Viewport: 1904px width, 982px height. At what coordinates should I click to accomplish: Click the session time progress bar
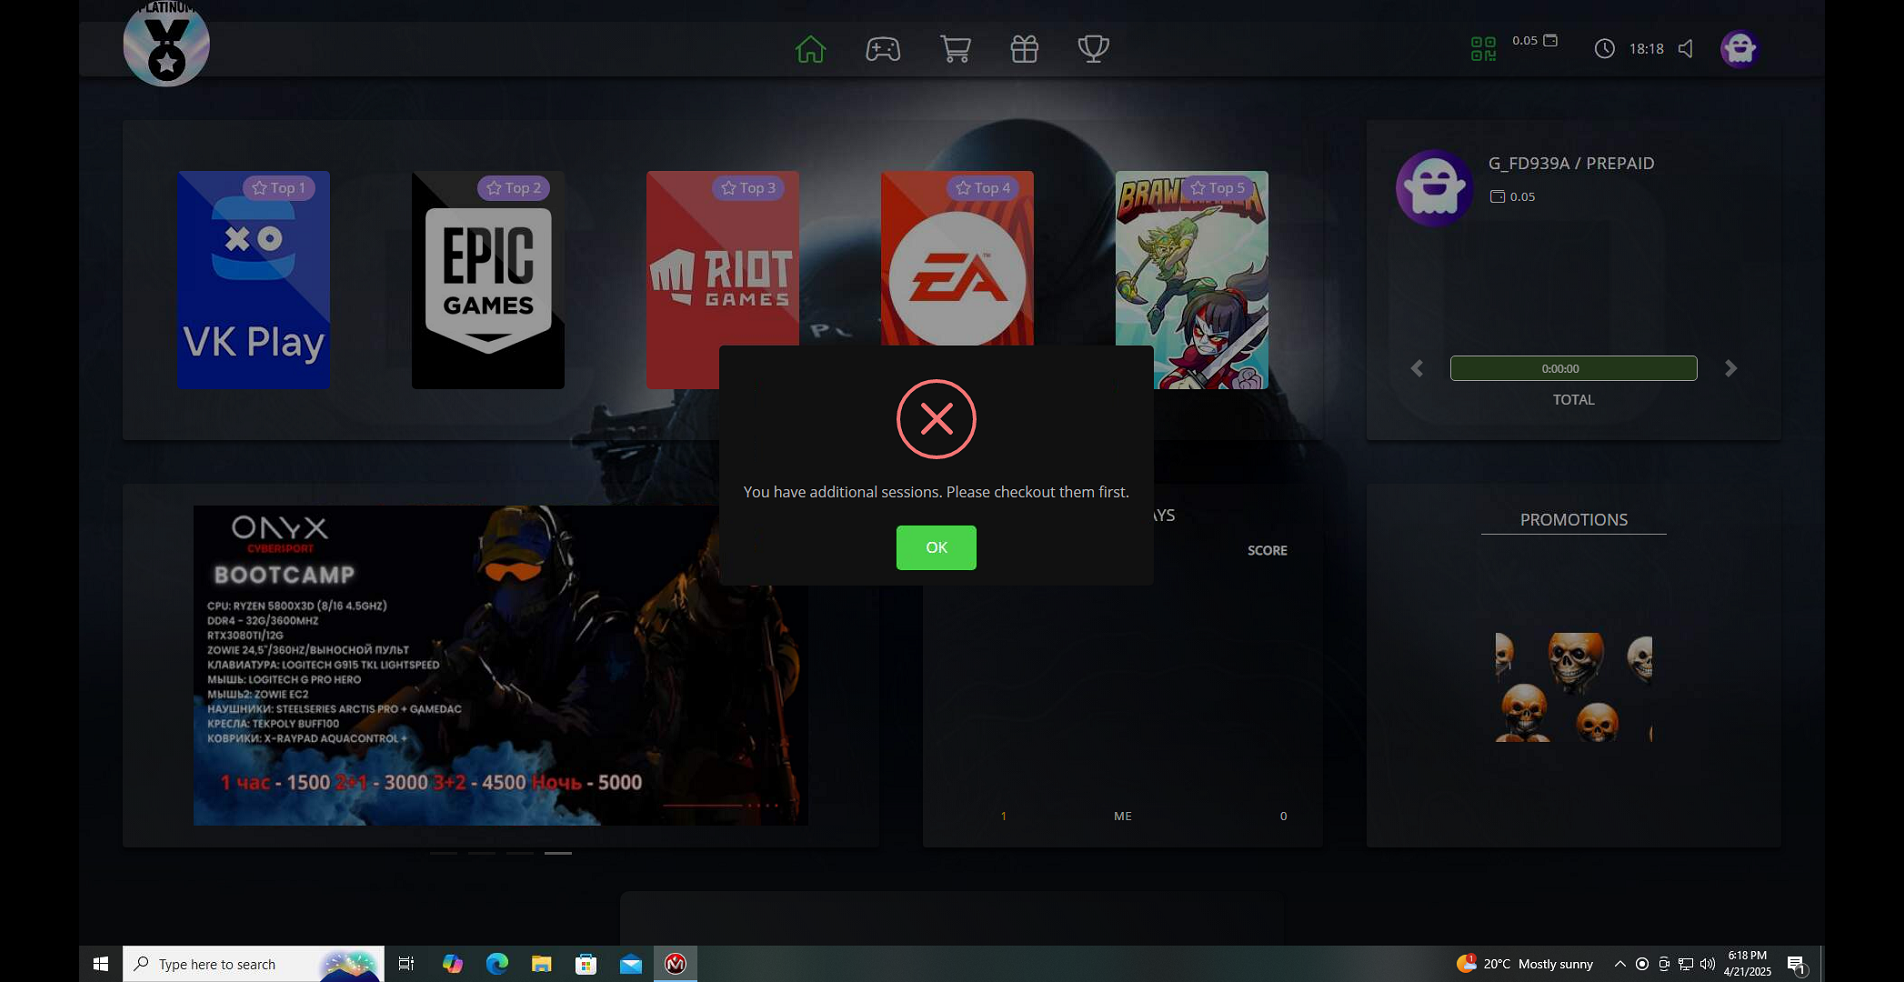1573,369
